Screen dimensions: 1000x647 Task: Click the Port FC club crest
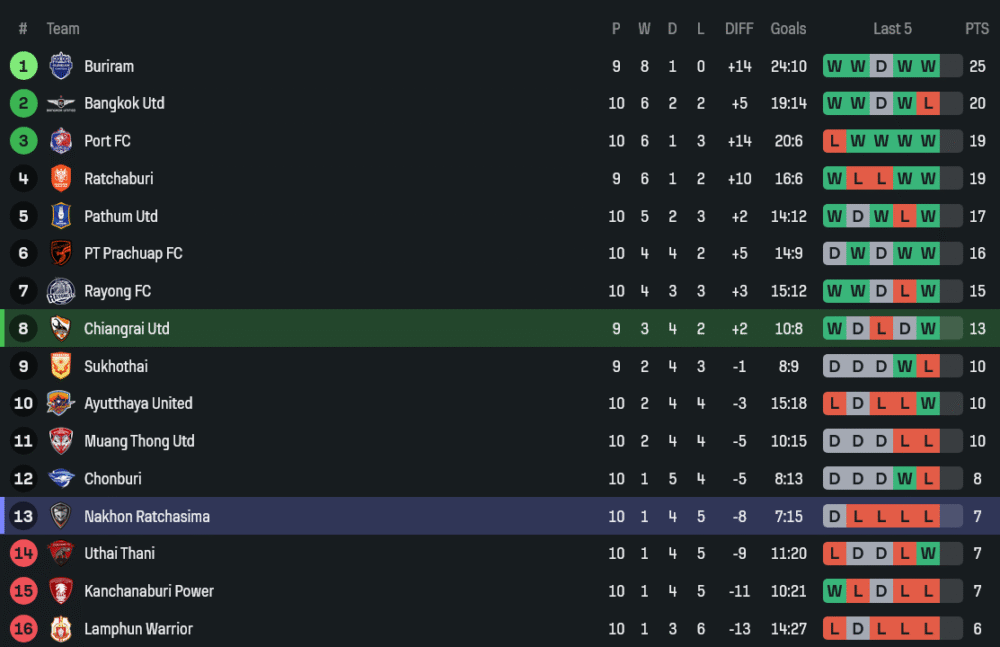point(61,141)
